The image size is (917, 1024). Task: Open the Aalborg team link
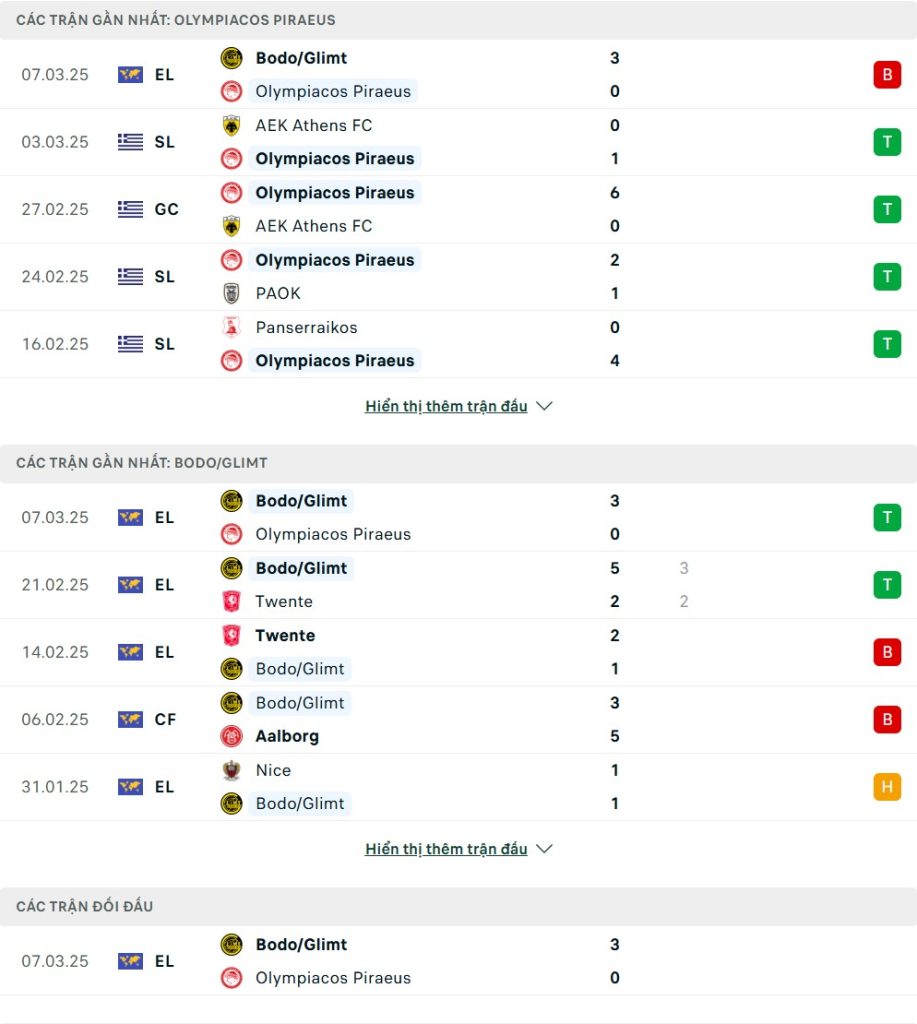pyautogui.click(x=287, y=736)
